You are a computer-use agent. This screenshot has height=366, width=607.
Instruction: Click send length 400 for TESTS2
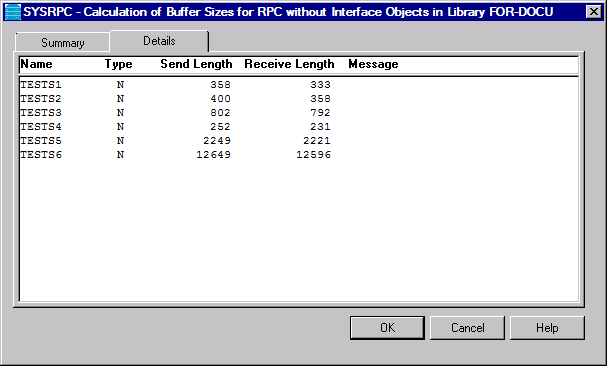click(220, 98)
